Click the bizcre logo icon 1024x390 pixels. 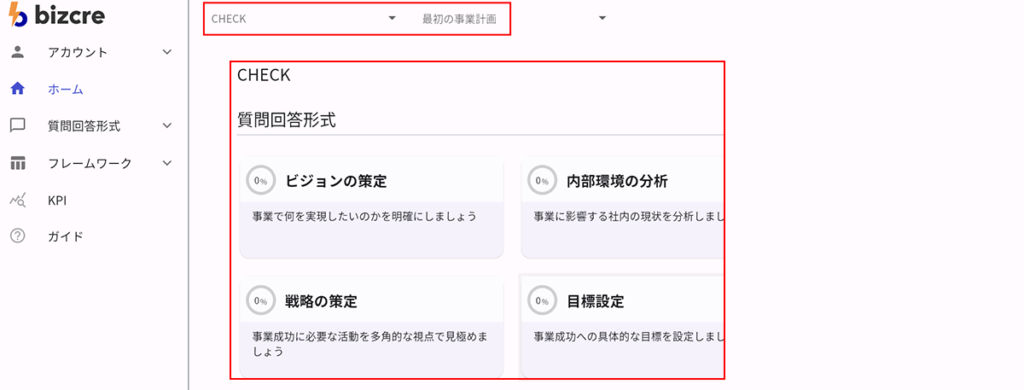click(18, 15)
